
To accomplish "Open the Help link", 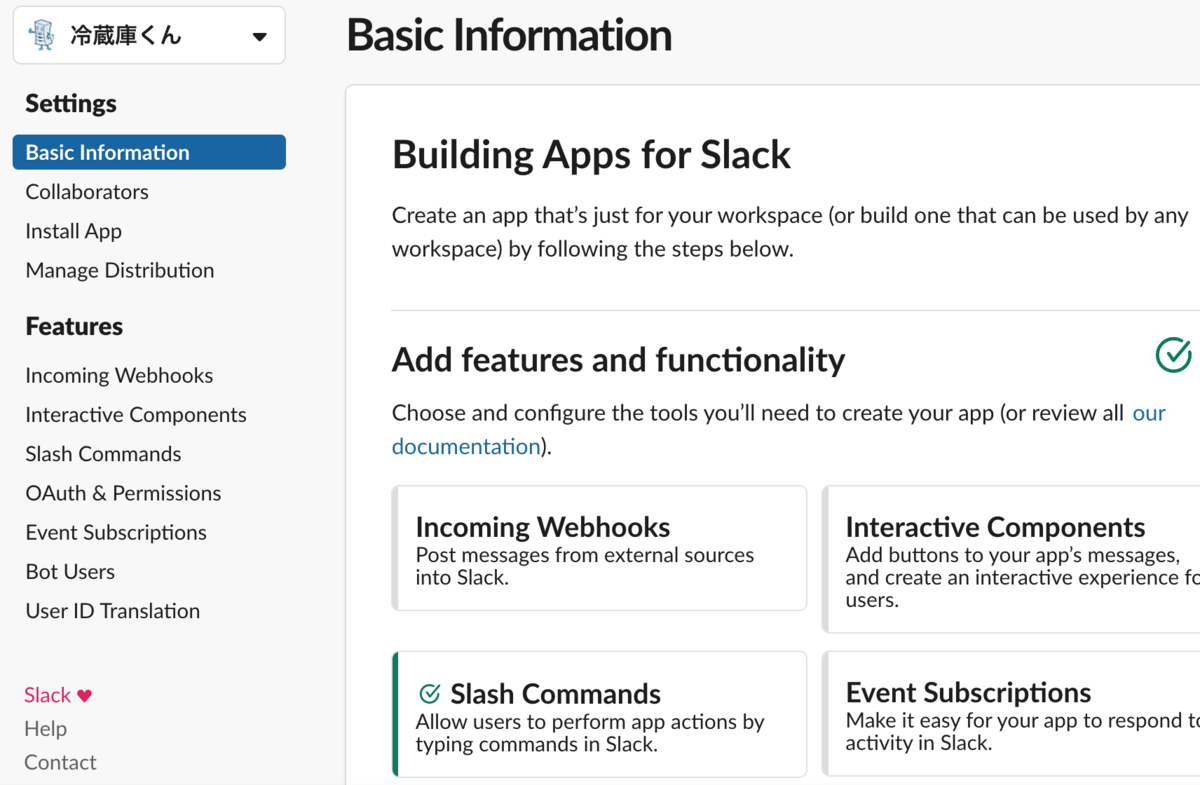I will coord(45,729).
